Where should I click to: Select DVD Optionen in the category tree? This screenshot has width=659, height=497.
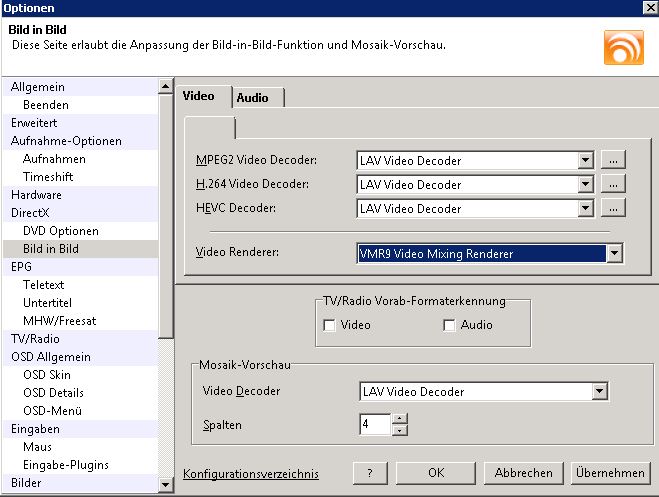(x=60, y=231)
